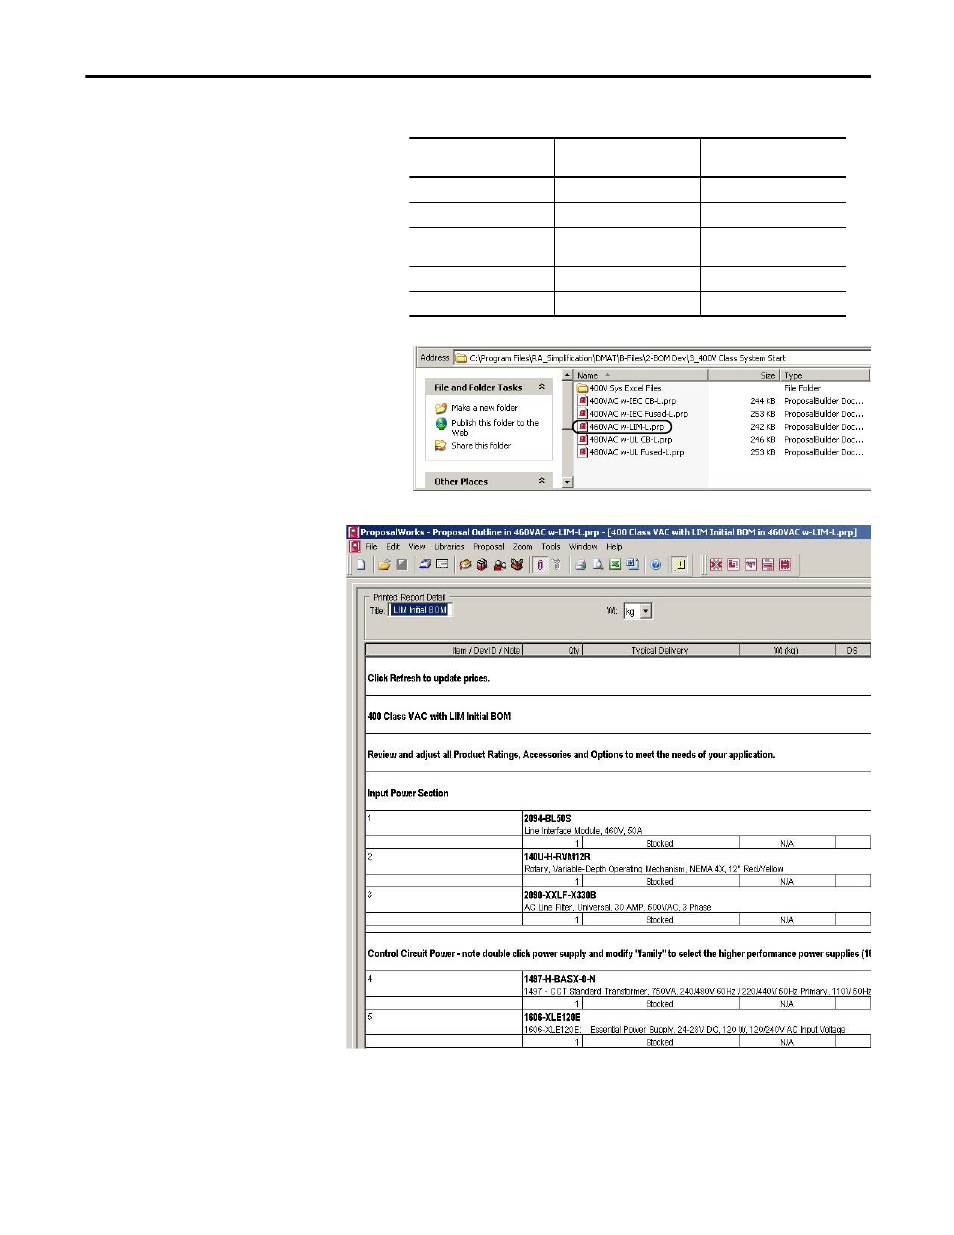
Task: Click the Title field containing LIM Initial BOM
Action: (421, 610)
